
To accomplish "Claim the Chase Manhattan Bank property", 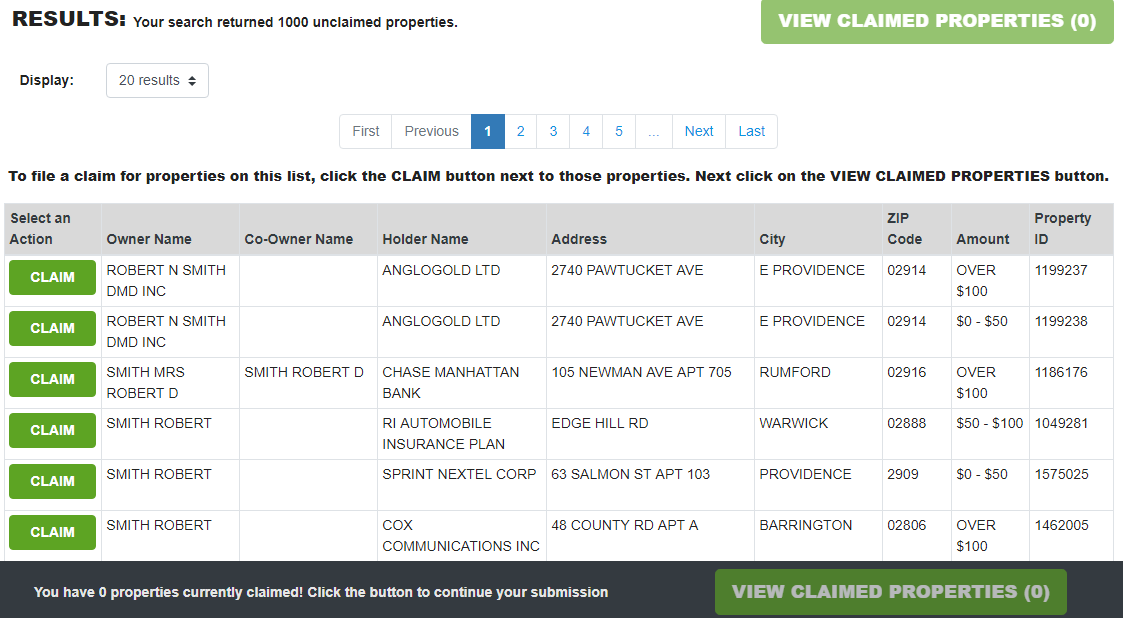I will point(52,379).
